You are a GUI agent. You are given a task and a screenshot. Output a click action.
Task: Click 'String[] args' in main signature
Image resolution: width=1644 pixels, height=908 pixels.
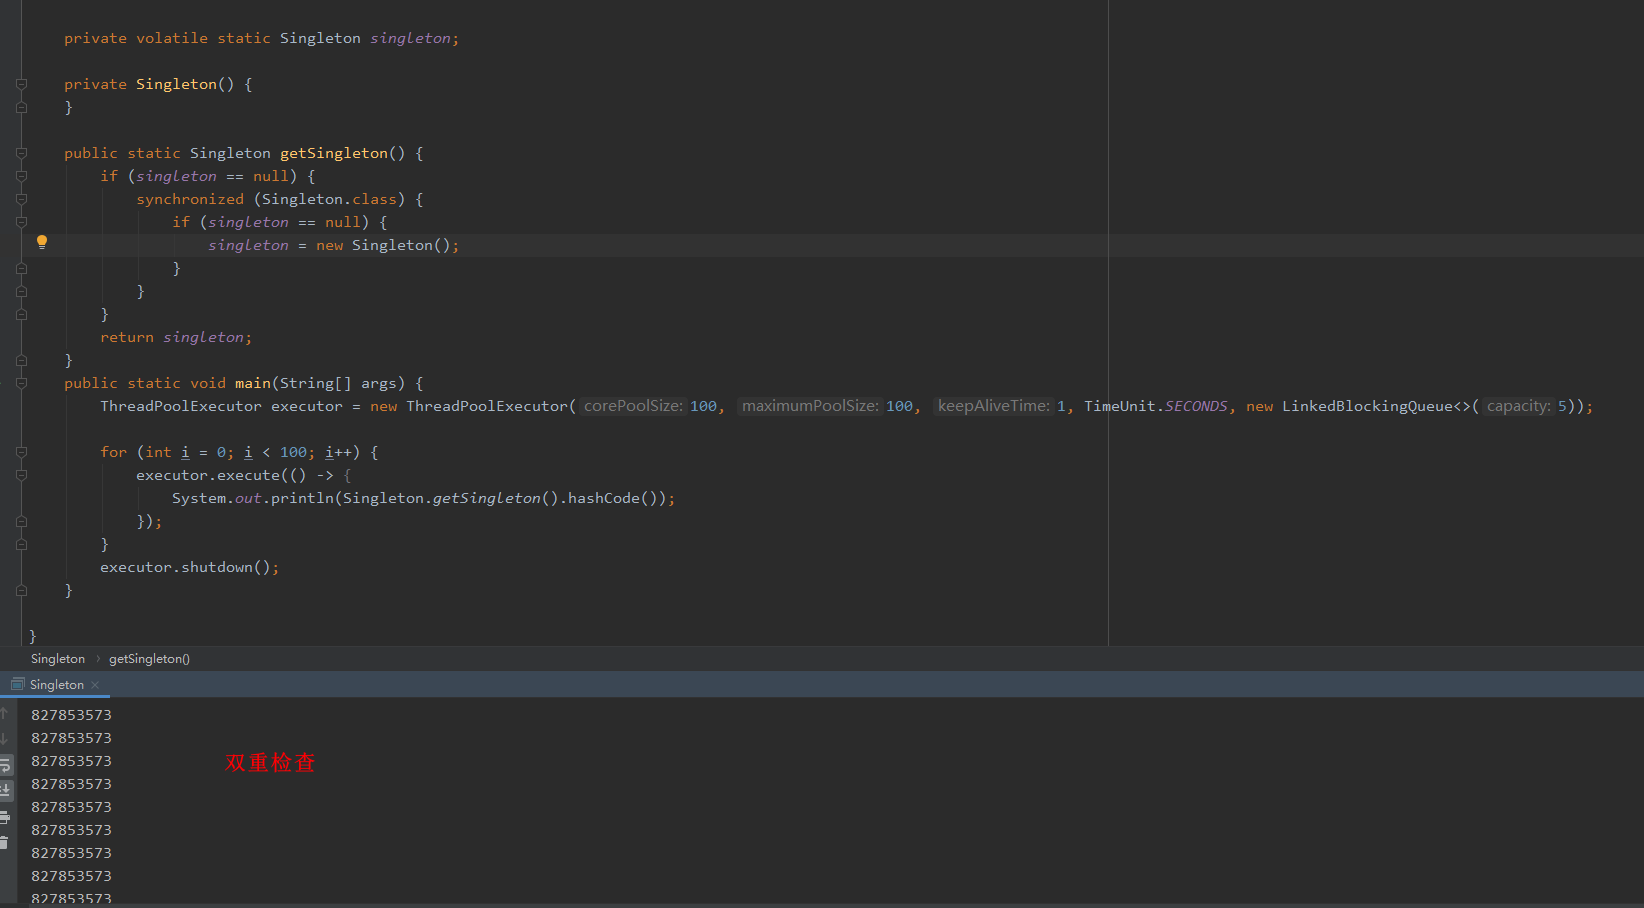[338, 383]
